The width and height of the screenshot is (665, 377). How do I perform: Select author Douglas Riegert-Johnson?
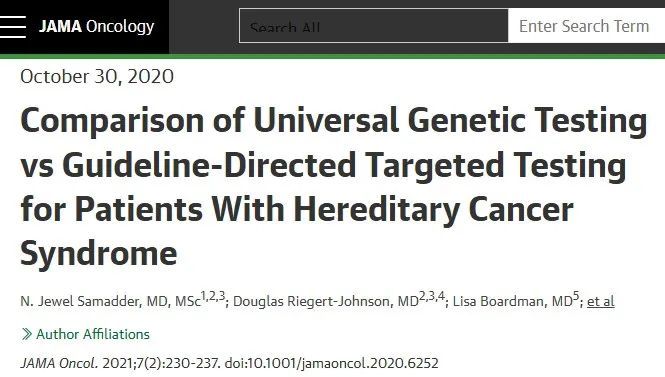(x=326, y=302)
